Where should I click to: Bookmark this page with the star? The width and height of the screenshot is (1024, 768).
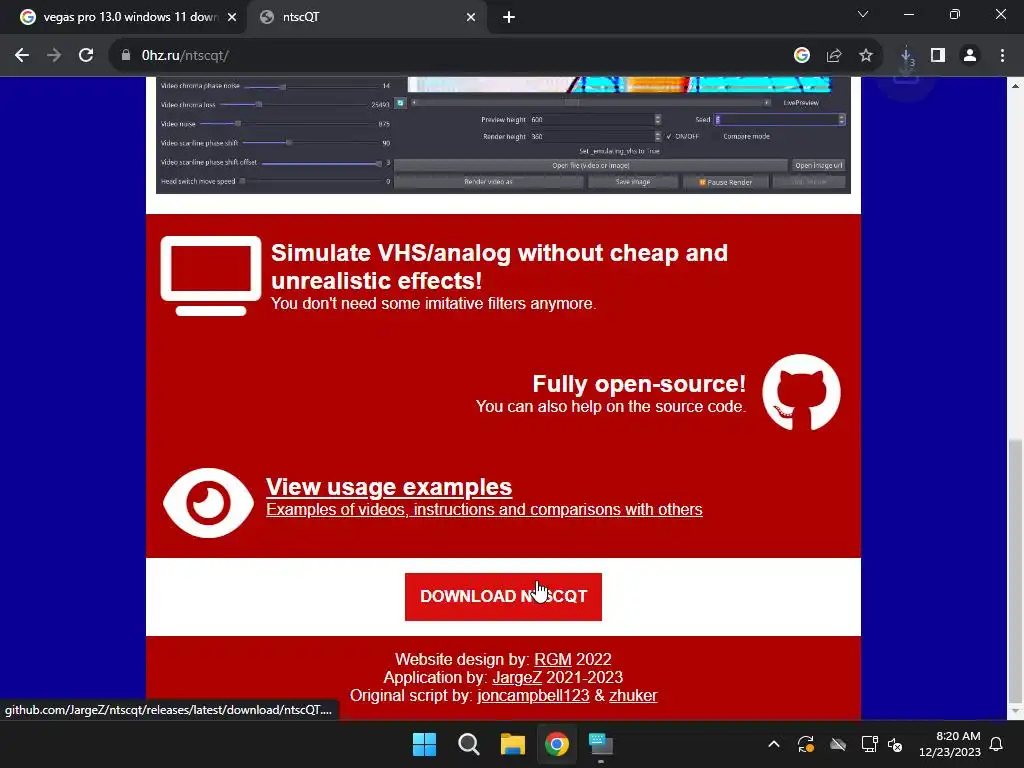(865, 56)
